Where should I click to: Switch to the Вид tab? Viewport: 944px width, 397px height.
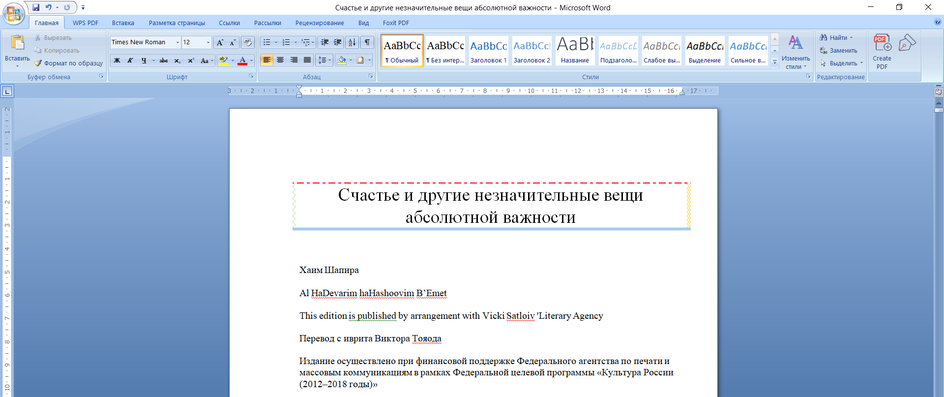click(364, 23)
